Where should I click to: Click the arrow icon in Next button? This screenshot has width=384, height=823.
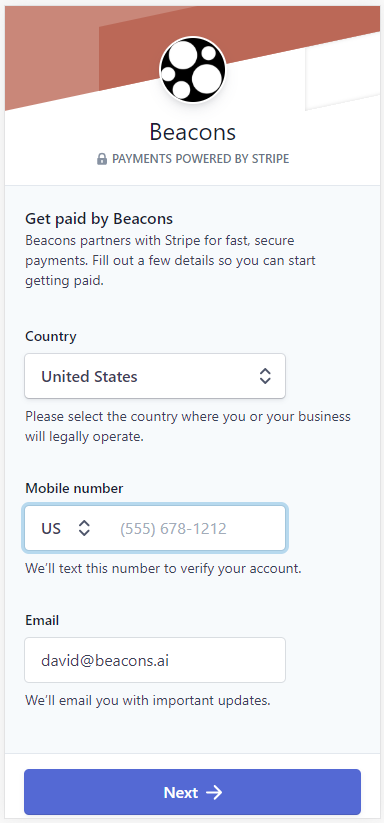tap(214, 792)
